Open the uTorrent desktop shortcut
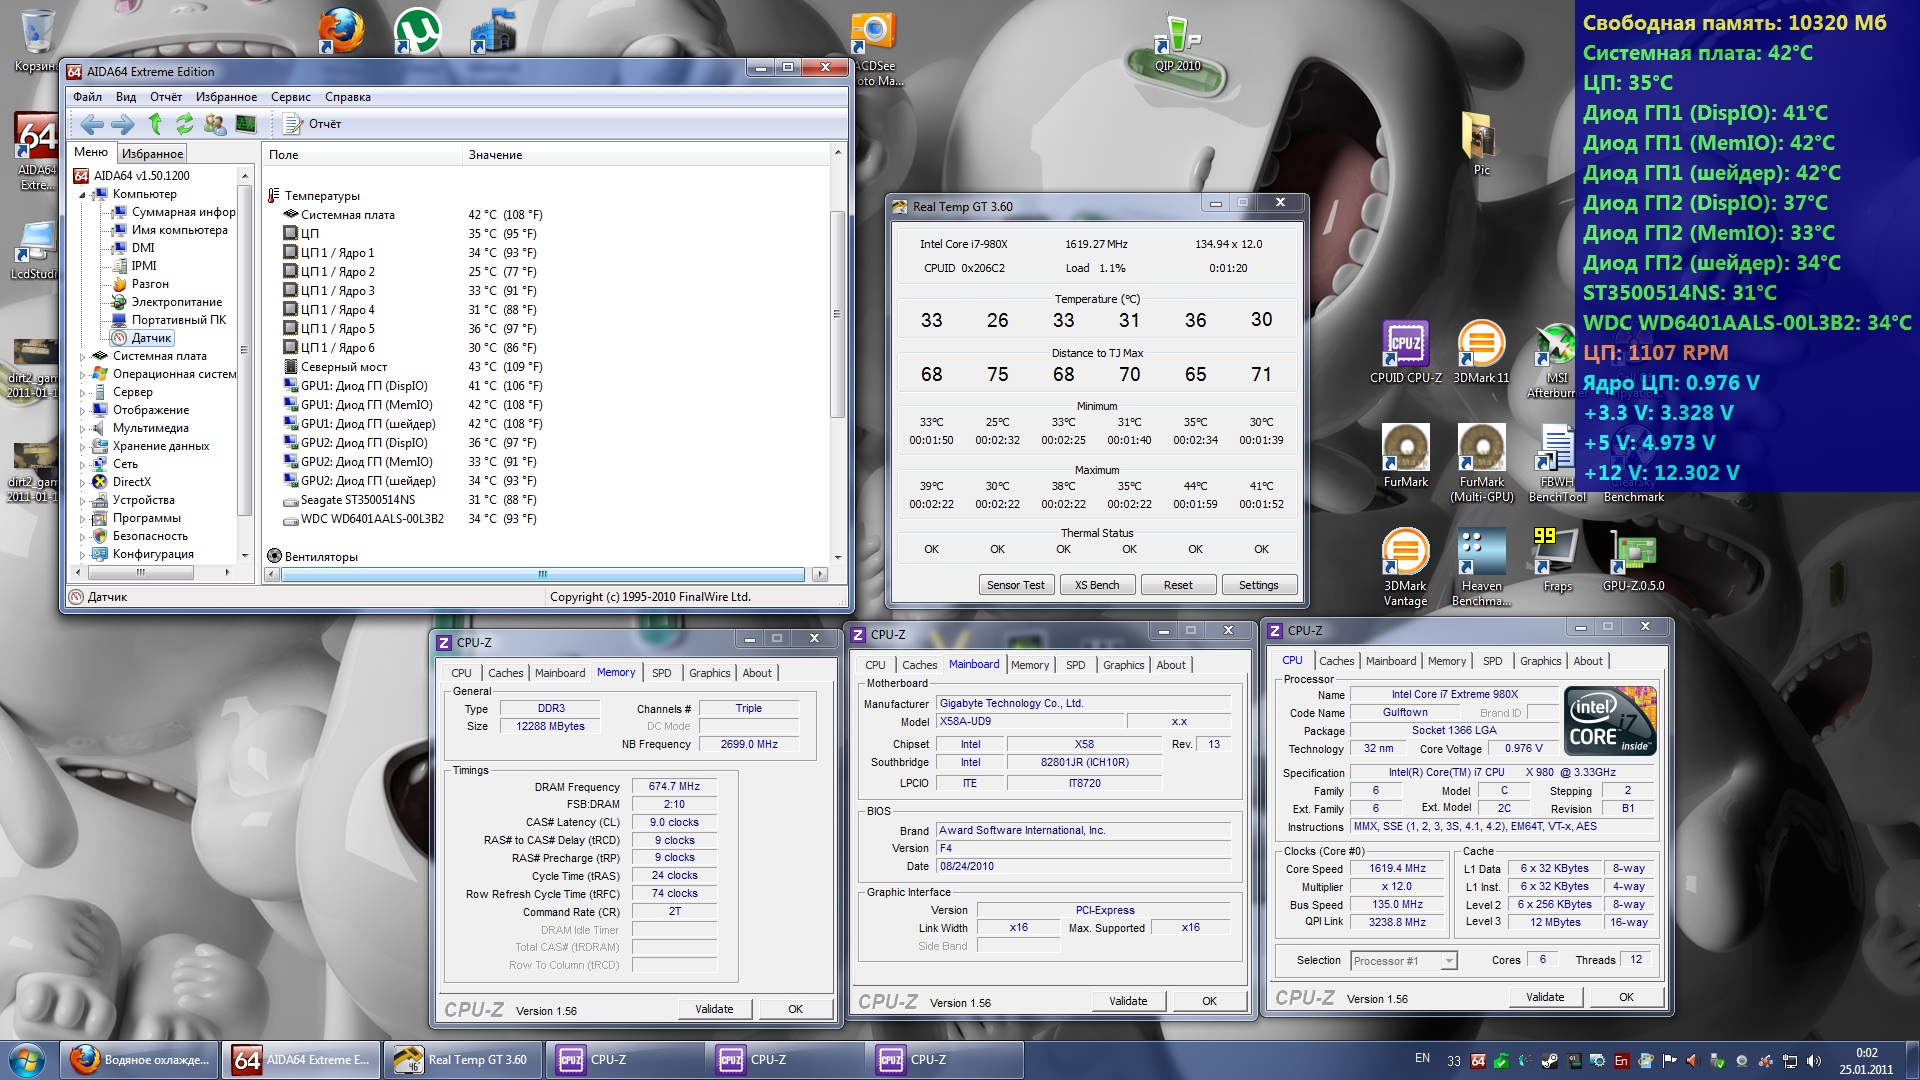 417,30
